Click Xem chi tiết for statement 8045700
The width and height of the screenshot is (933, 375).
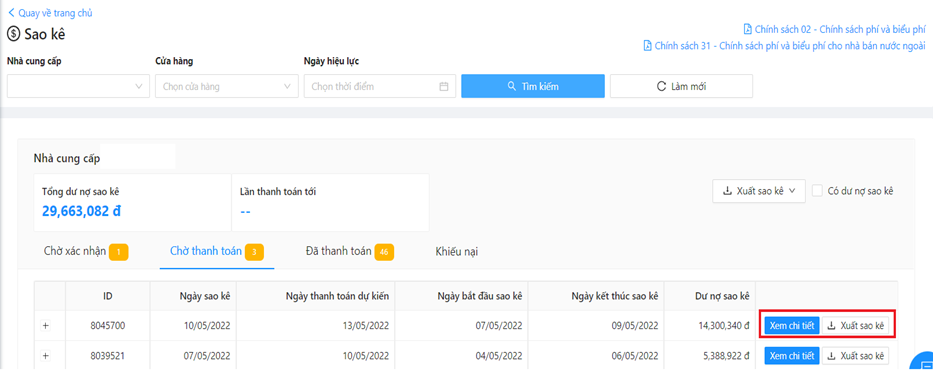(792, 326)
